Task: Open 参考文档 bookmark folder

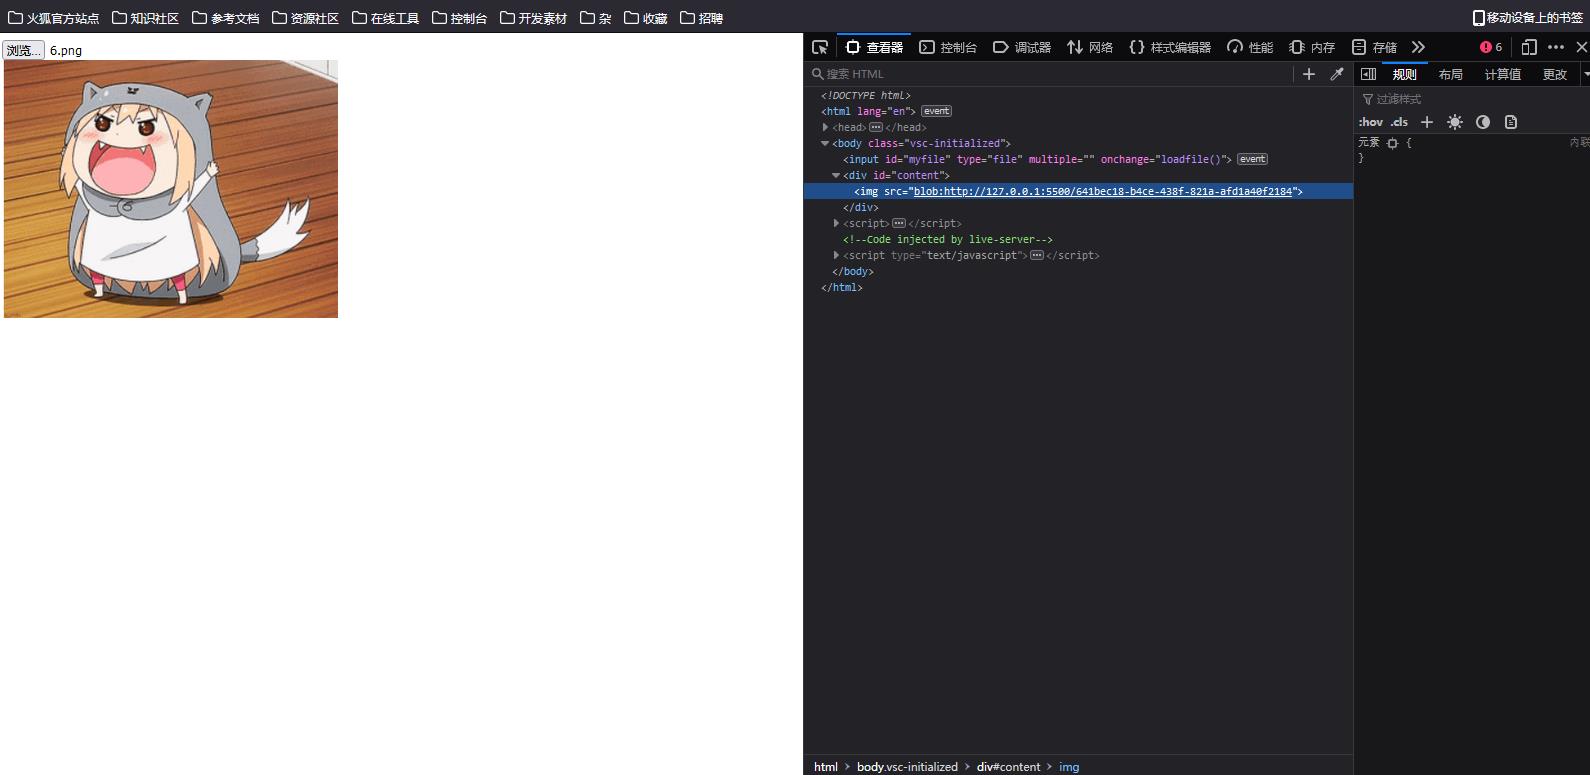Action: click(226, 18)
